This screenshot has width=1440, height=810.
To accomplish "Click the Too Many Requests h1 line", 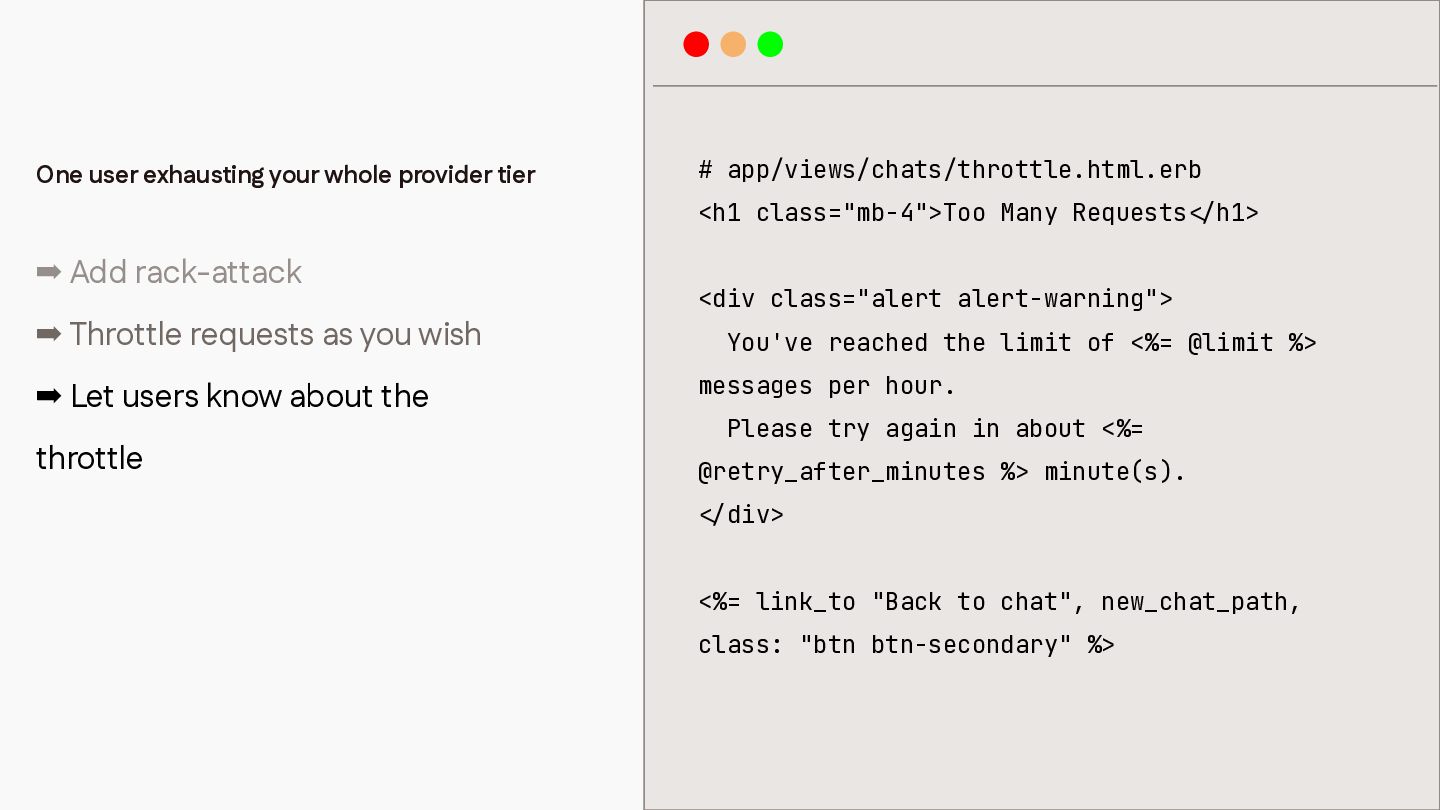I will [978, 213].
